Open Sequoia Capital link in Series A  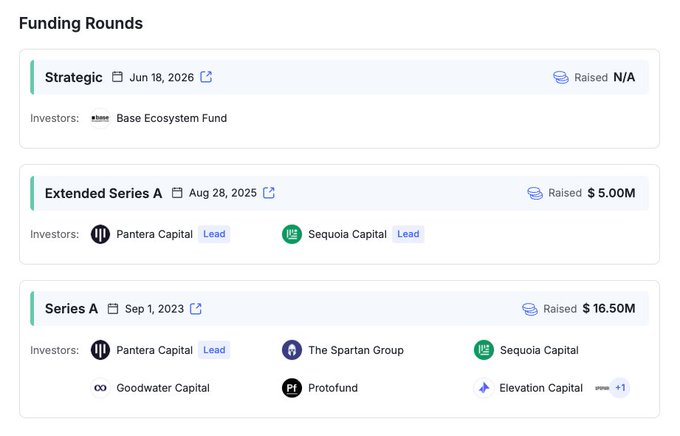[539, 350]
